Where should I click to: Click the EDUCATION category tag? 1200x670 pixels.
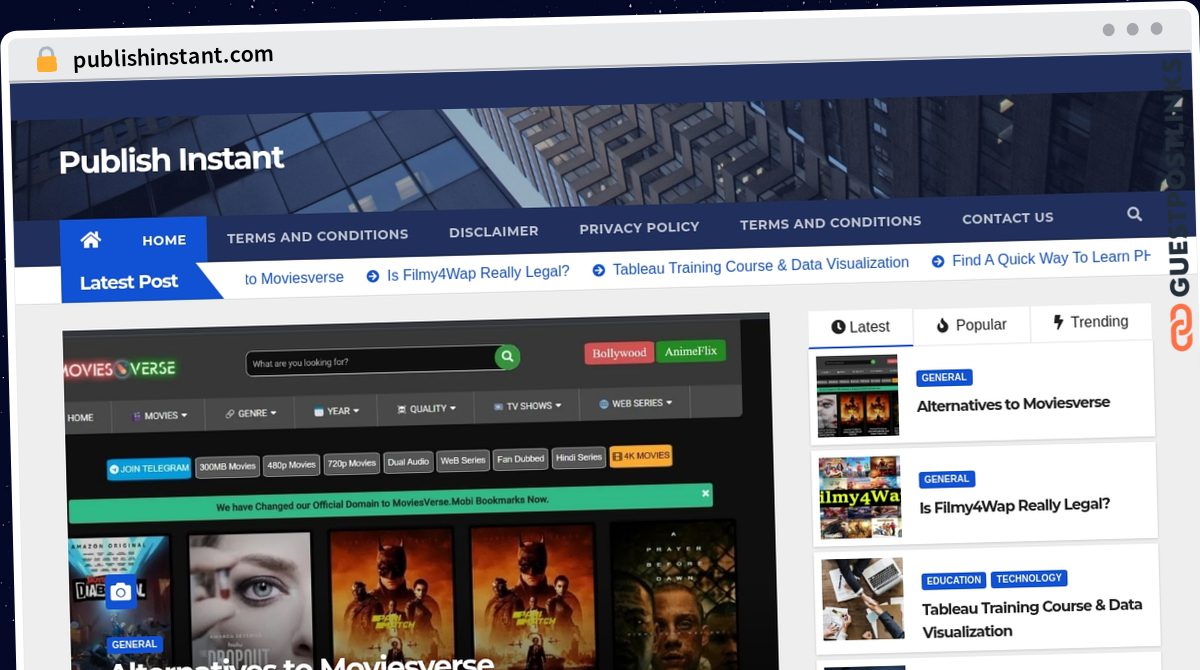[x=954, y=580]
